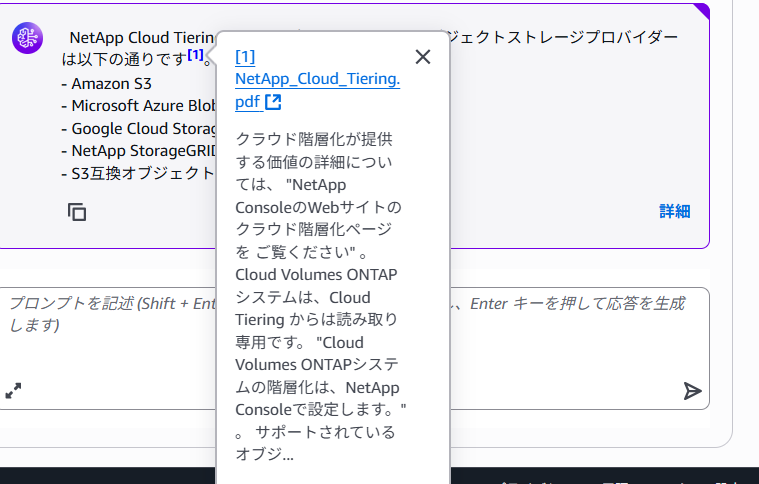The image size is (759, 484).
Task: Expand the prompt input box
Action: (x=13, y=391)
